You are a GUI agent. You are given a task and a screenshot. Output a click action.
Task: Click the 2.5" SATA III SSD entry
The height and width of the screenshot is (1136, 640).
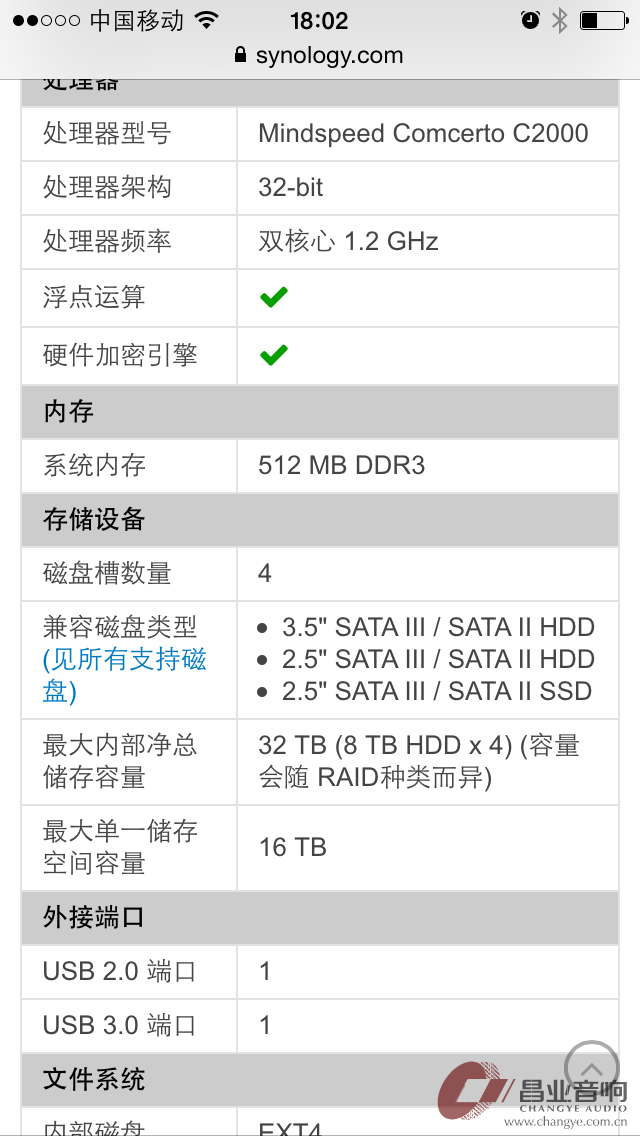436,691
